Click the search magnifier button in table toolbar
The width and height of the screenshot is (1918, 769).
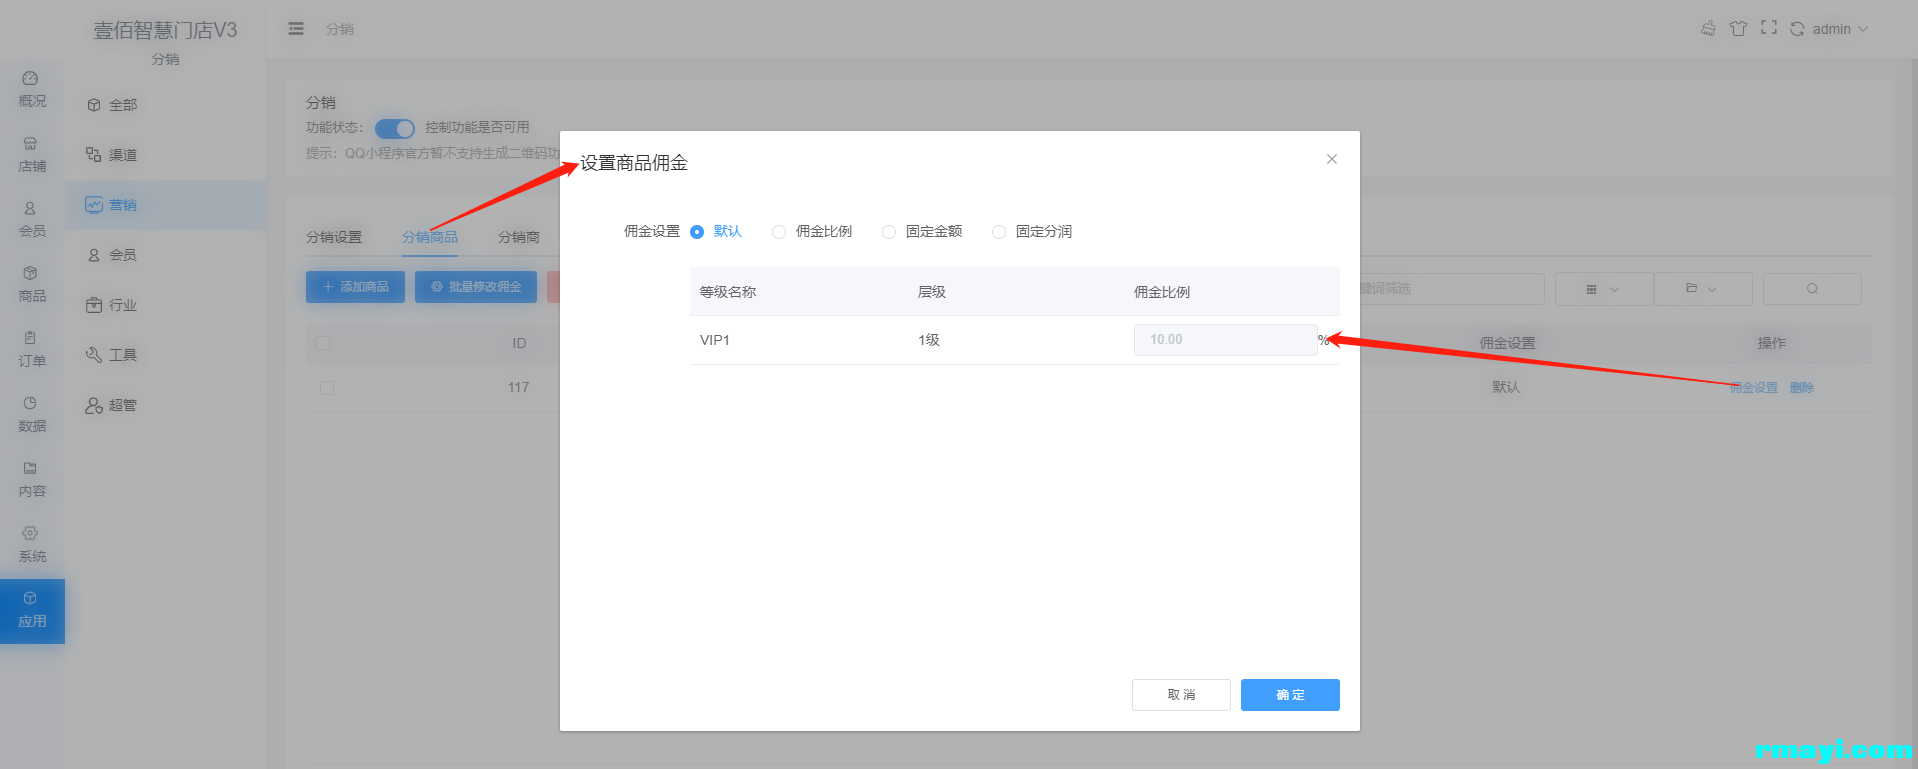[1812, 289]
